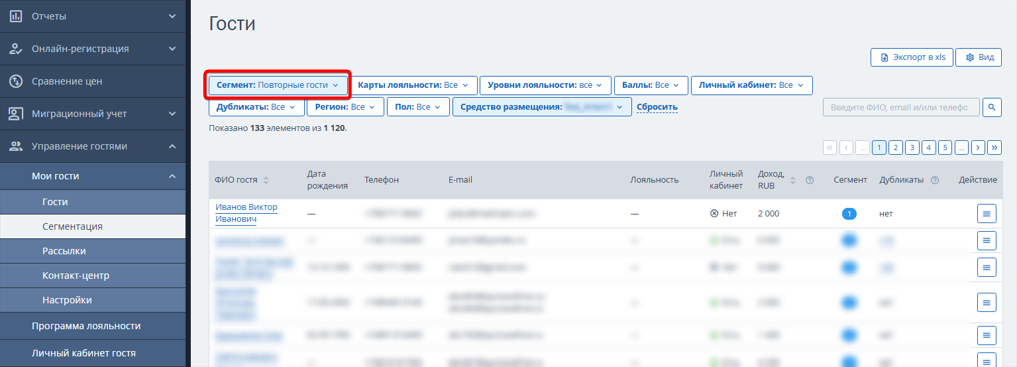Click the Online registration person icon
The width and height of the screenshot is (1017, 367).
click(x=16, y=49)
